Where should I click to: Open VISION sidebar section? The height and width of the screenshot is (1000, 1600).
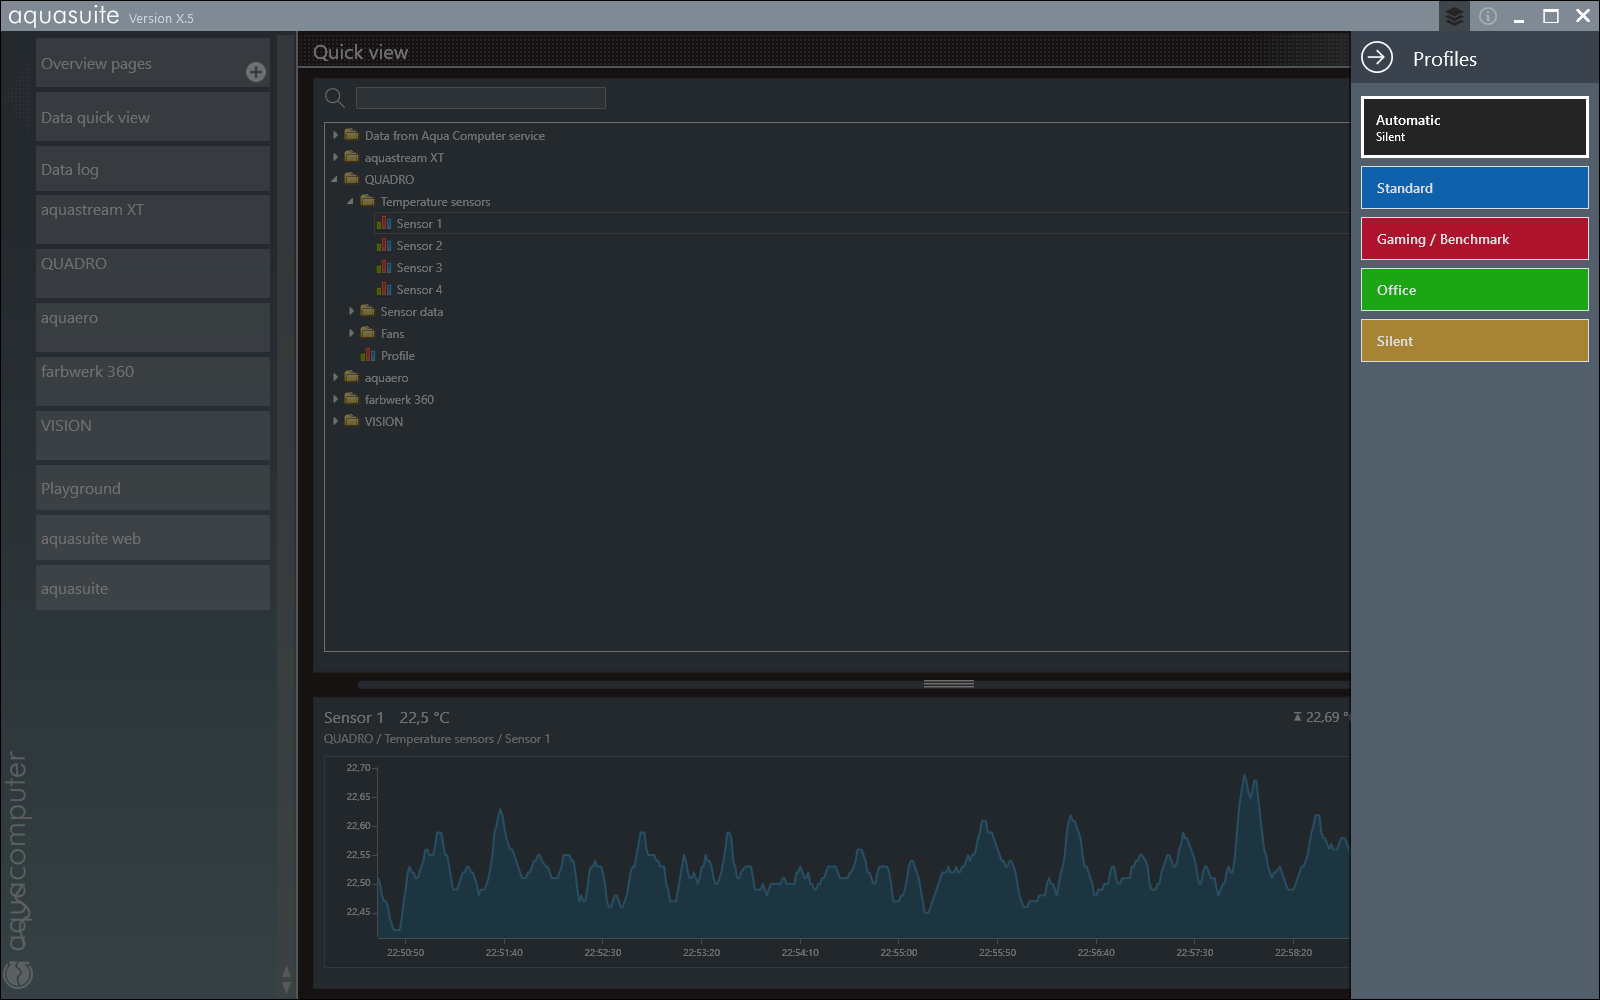[x=153, y=435]
